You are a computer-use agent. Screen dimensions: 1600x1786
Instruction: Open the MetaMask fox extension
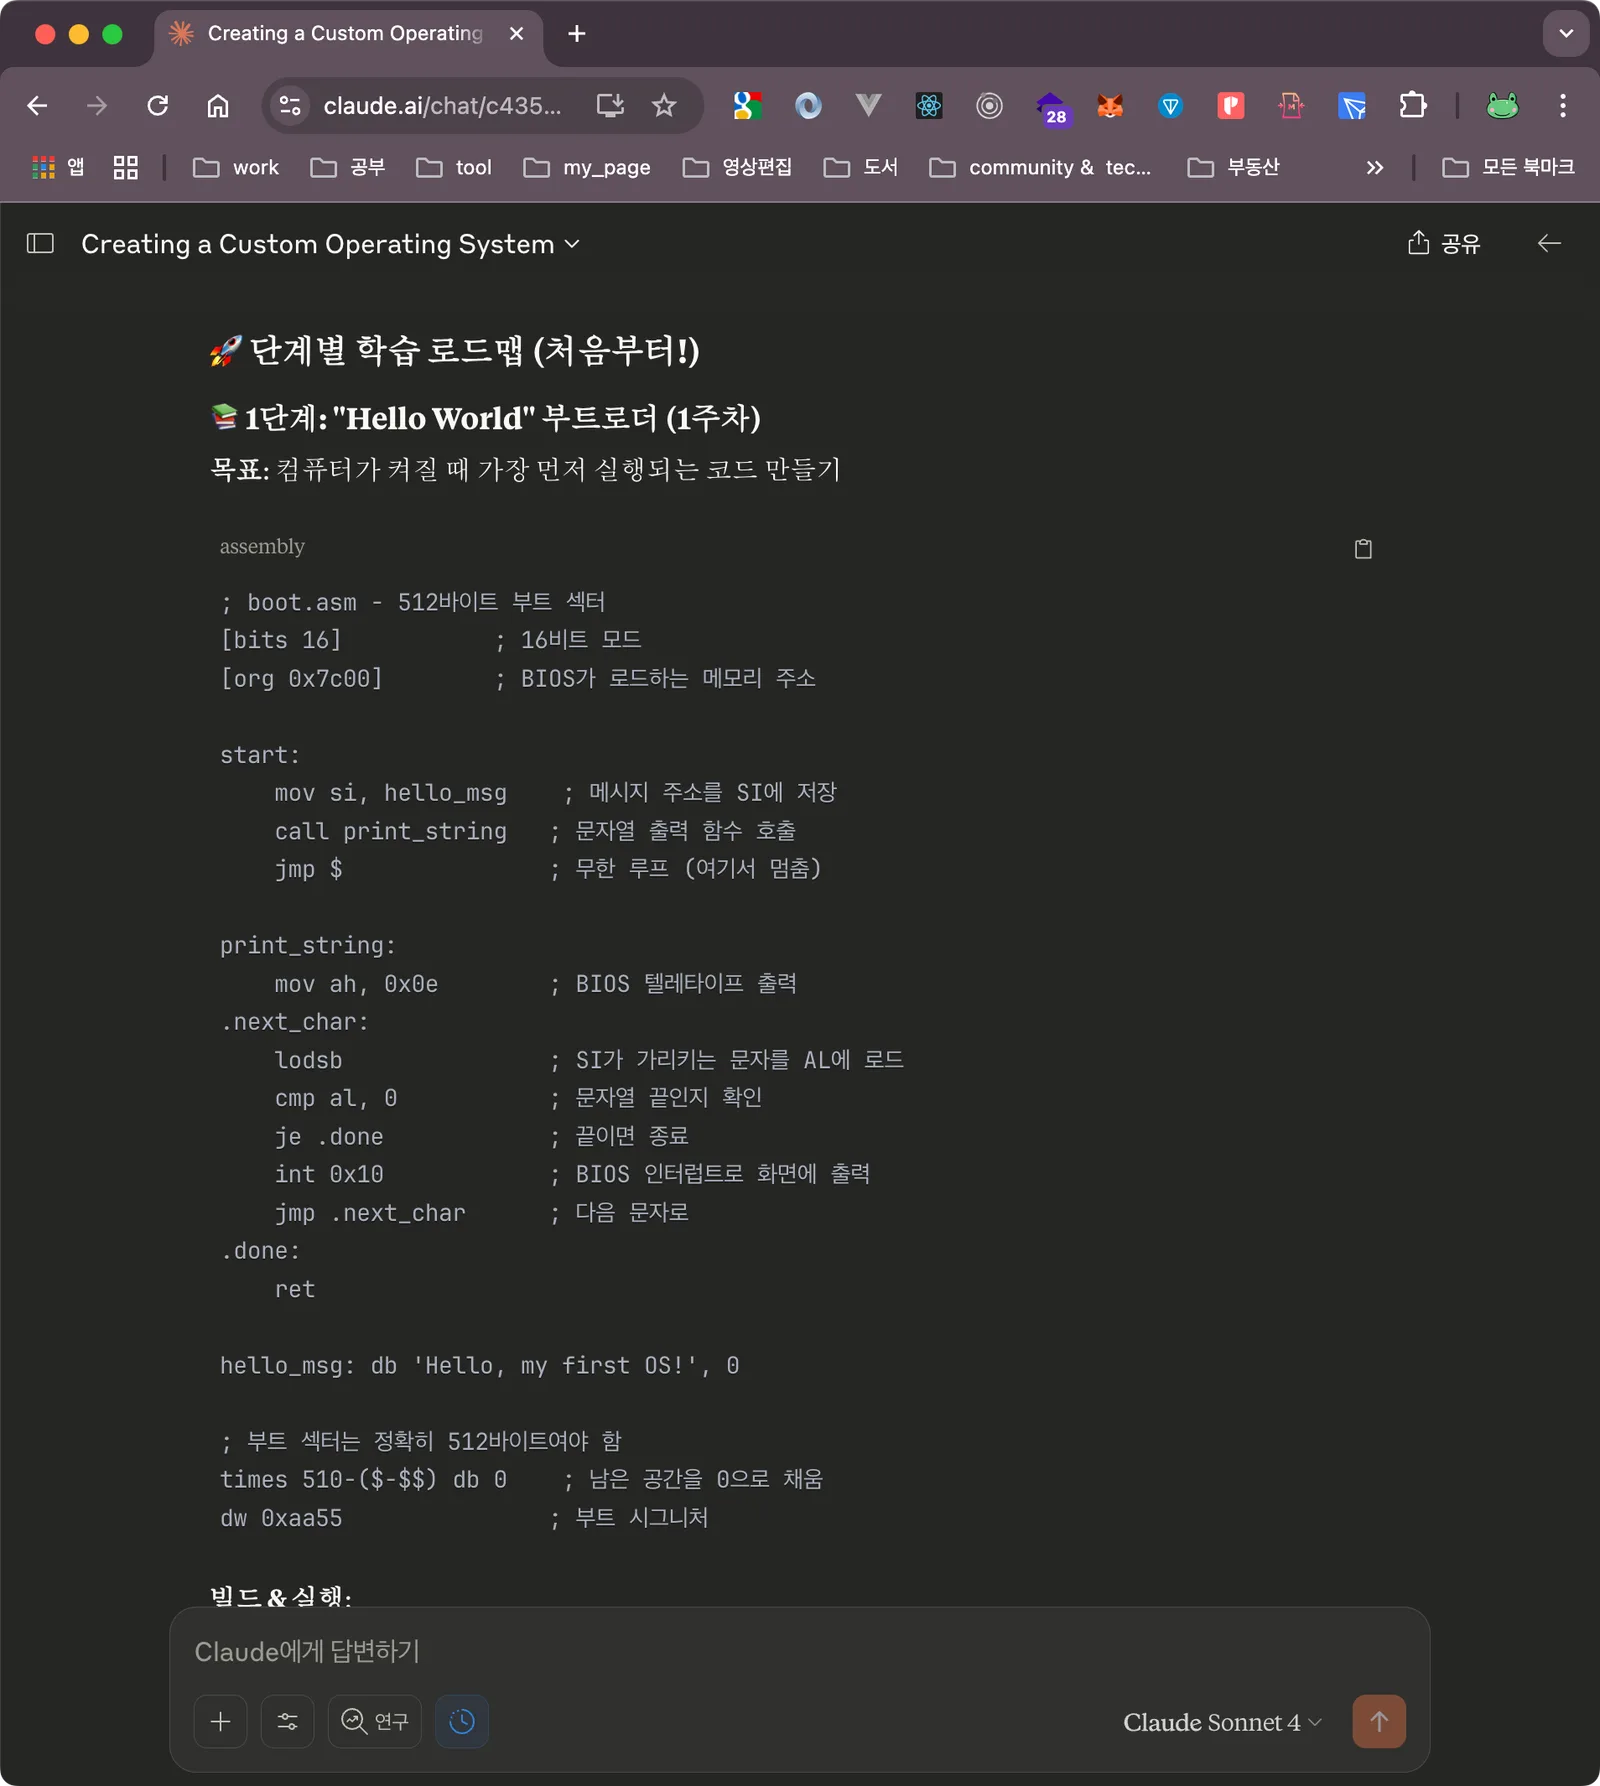[x=1110, y=105]
